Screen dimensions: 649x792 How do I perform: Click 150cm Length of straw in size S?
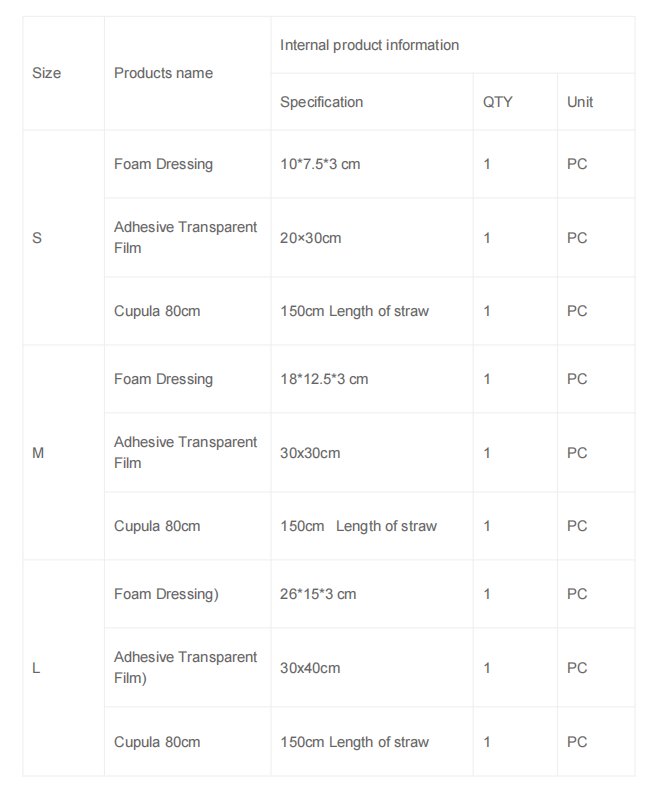click(355, 311)
